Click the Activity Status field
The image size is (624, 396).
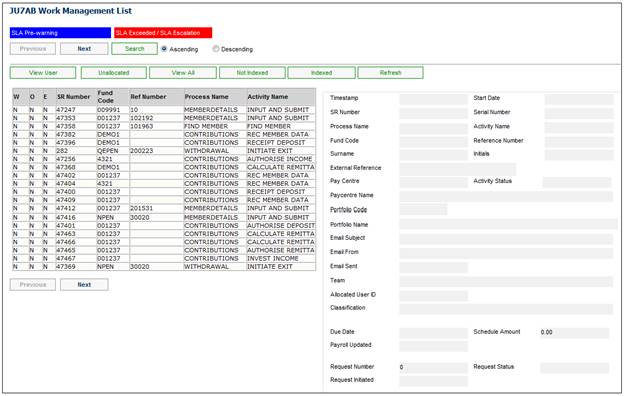[577, 182]
